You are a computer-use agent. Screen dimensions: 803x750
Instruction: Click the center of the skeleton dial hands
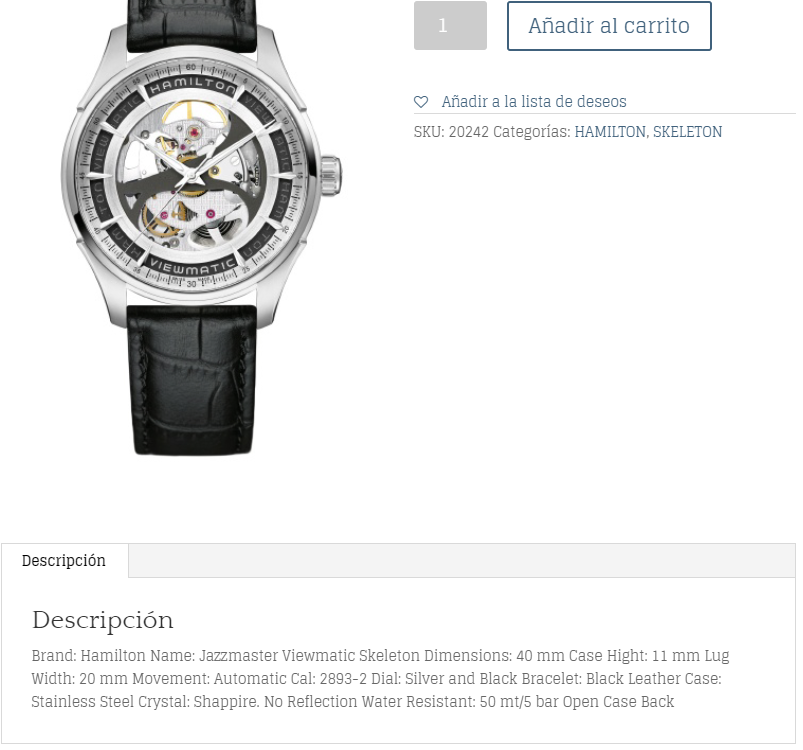pyautogui.click(x=192, y=177)
